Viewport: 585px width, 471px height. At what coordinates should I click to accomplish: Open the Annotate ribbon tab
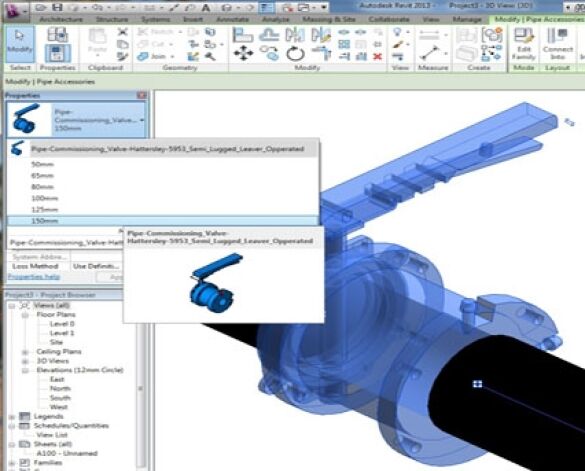233,19
